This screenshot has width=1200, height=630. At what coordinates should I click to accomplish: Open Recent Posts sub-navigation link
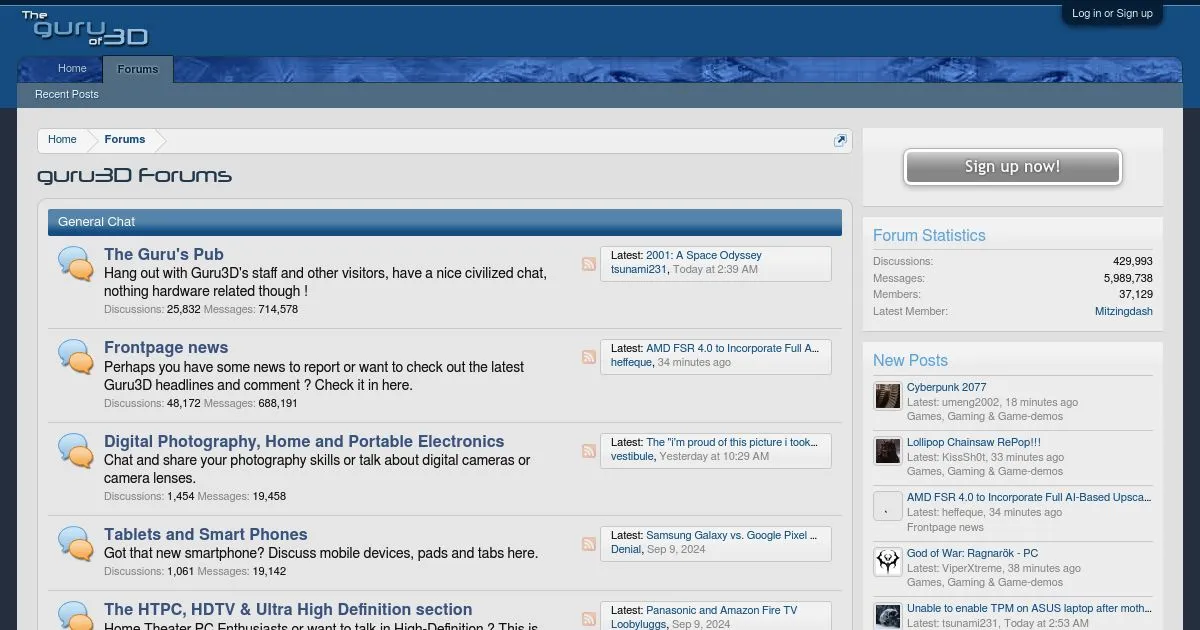(67, 94)
